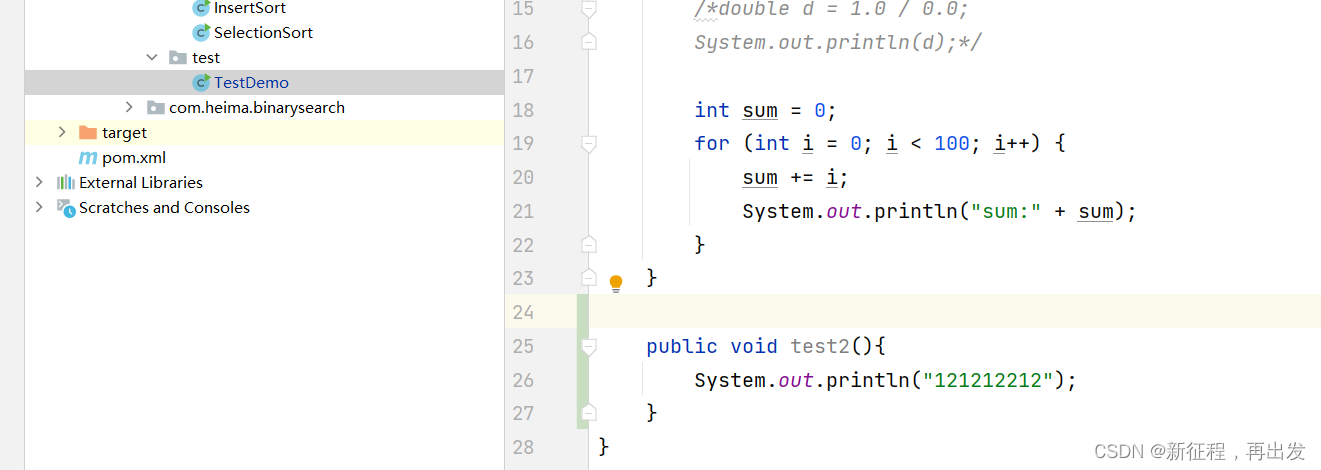Select the test package label
The image size is (1321, 470).
(x=206, y=58)
